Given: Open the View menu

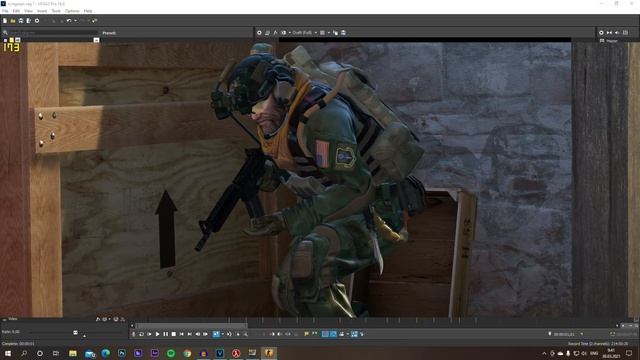Looking at the screenshot, I should pos(28,11).
